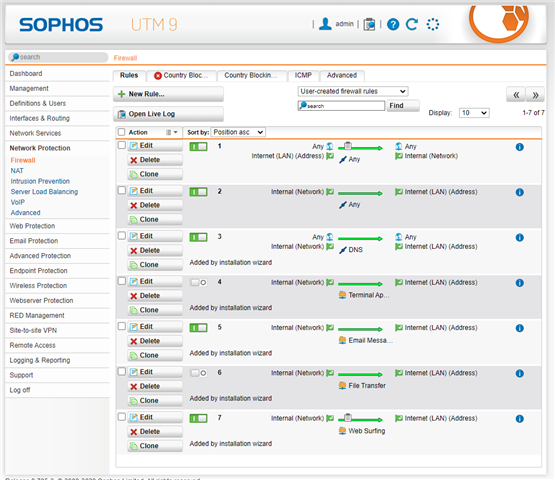Open Sort by Position asc dropdown
This screenshot has width=555, height=480.
pos(238,132)
